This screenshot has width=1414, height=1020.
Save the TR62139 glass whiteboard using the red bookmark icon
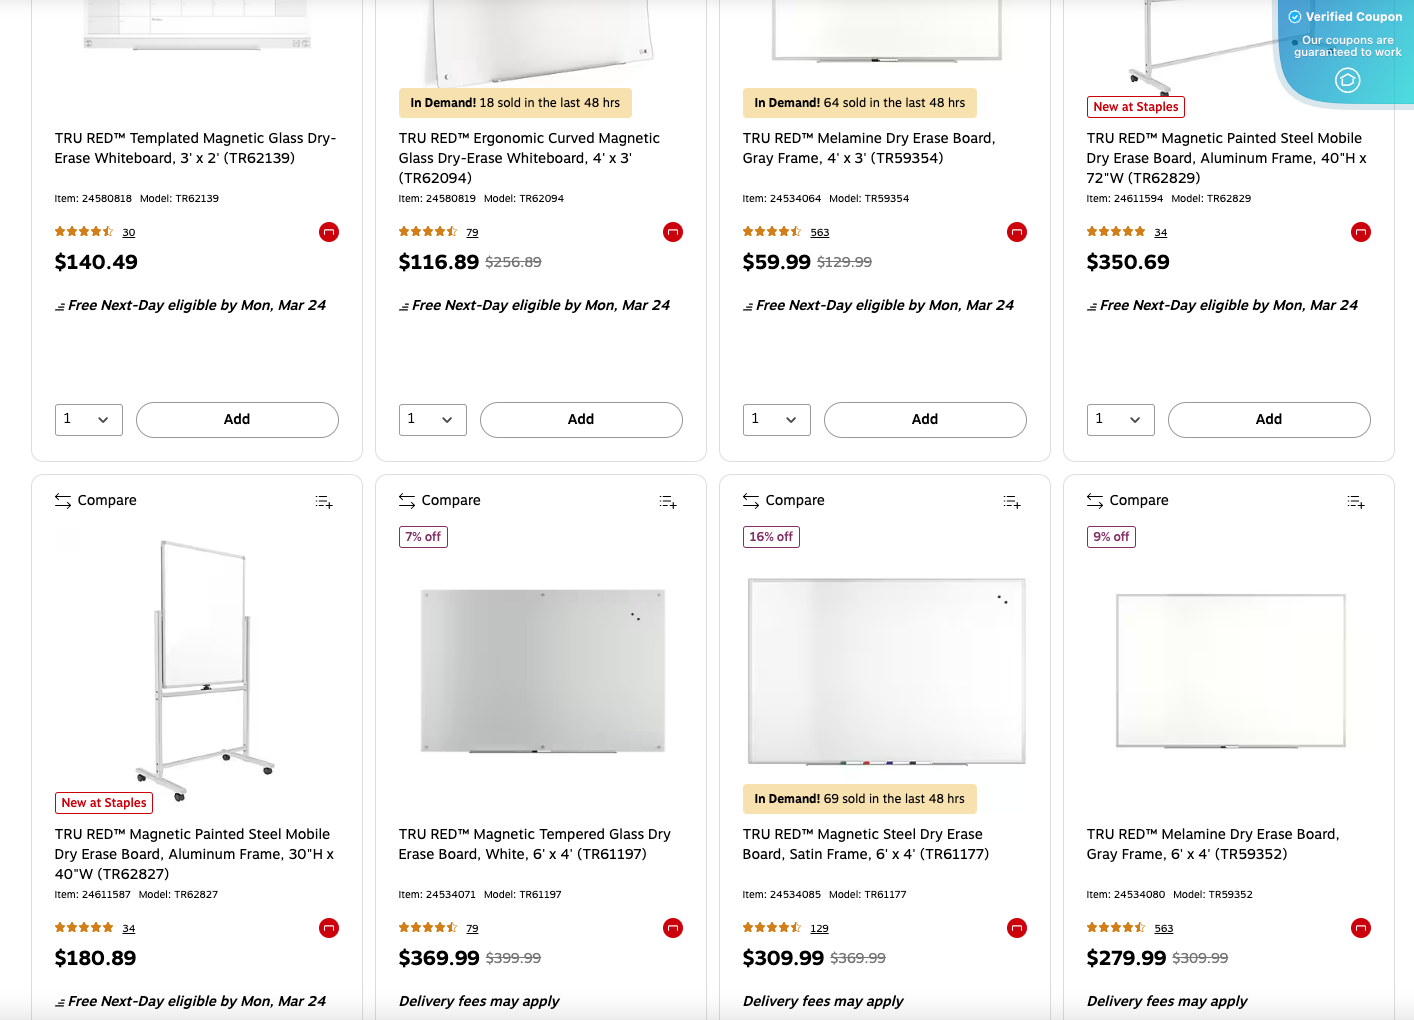click(x=328, y=231)
